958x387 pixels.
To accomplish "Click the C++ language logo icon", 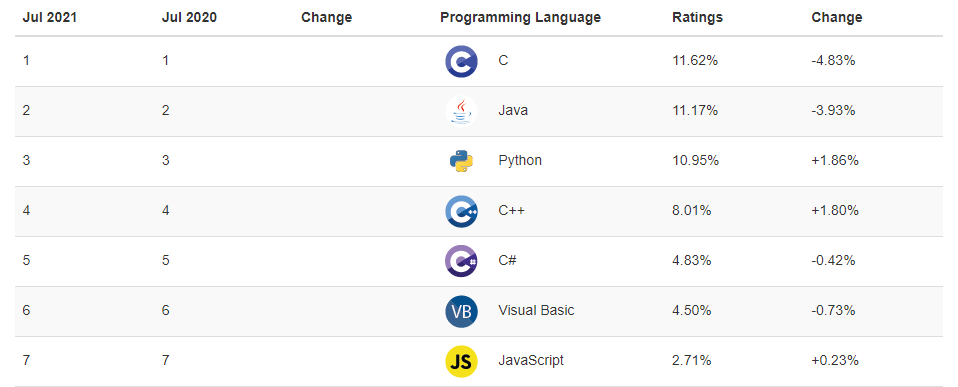I will [x=461, y=211].
